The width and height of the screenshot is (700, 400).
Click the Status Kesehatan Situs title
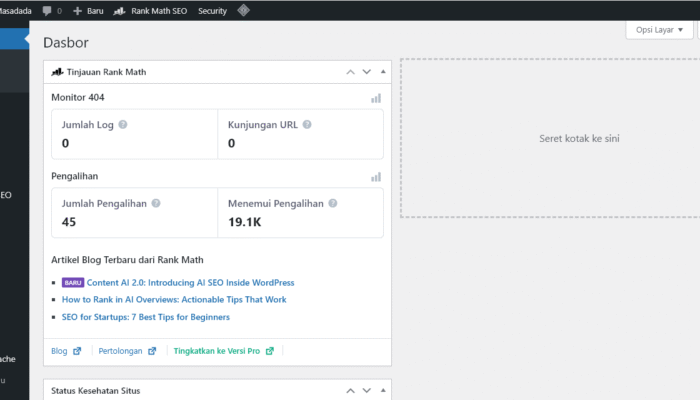click(x=96, y=391)
